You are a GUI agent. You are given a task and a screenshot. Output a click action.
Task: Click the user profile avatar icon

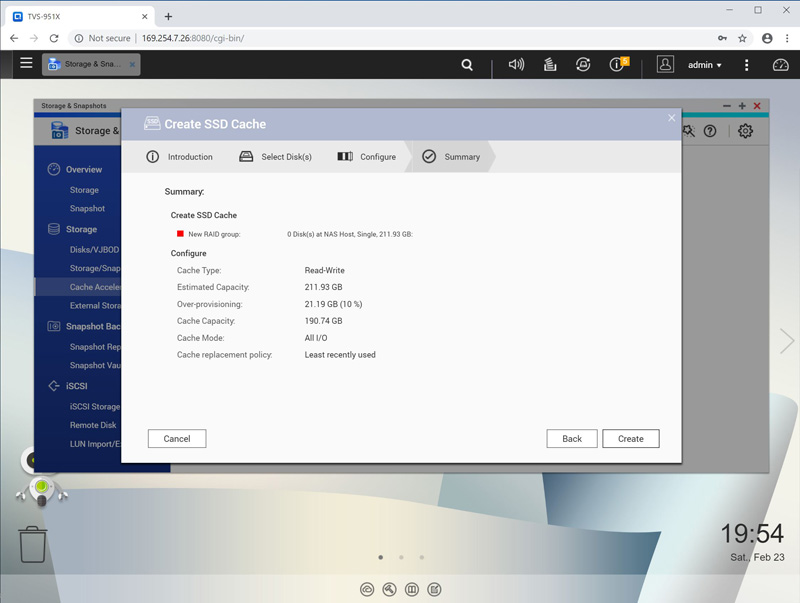(665, 64)
